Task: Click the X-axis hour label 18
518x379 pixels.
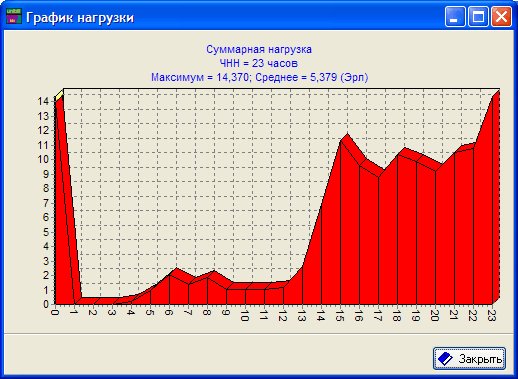Action: (x=397, y=316)
